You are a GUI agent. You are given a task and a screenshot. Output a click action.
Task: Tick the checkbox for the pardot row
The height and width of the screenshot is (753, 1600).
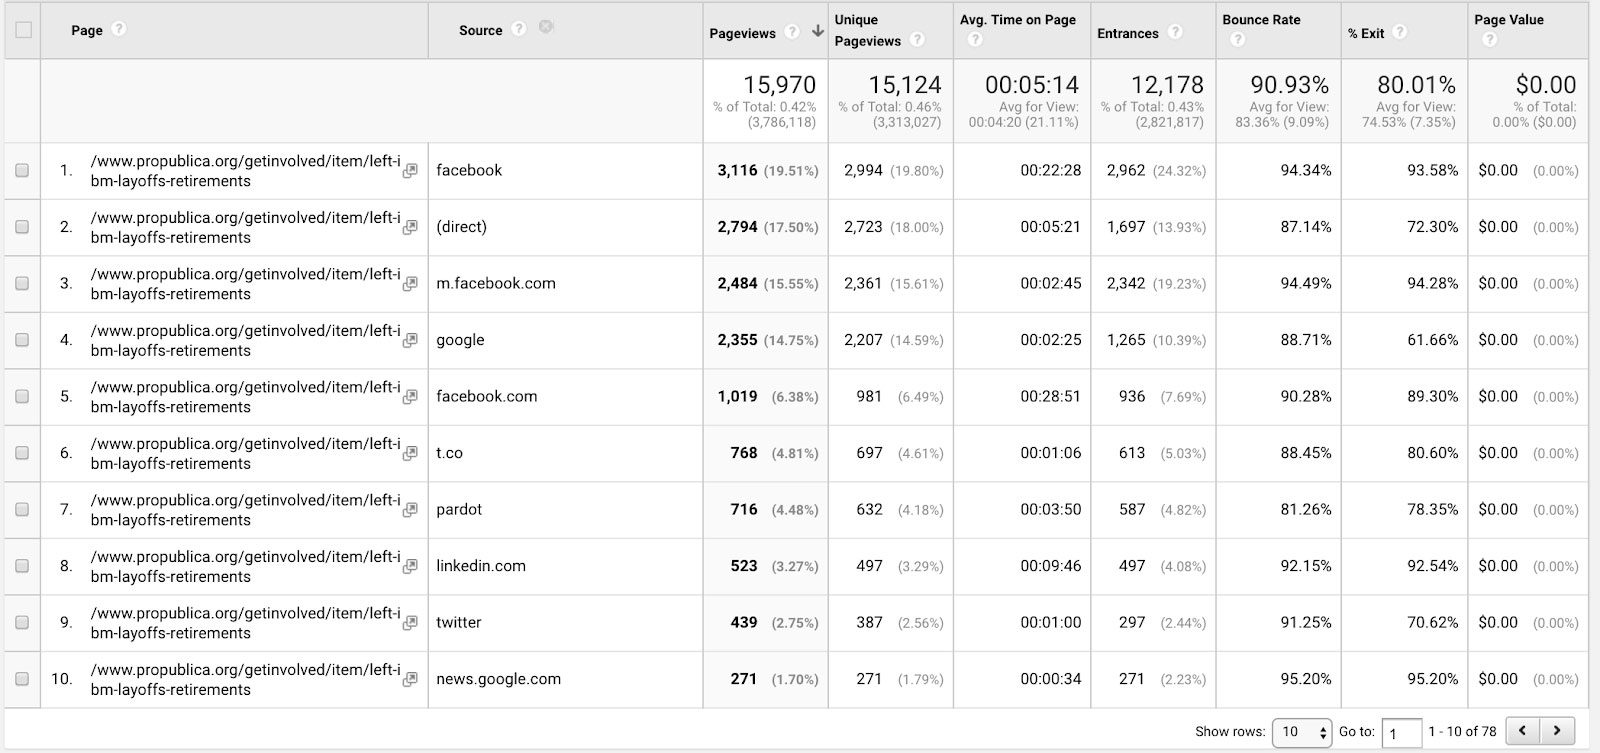click(x=22, y=510)
